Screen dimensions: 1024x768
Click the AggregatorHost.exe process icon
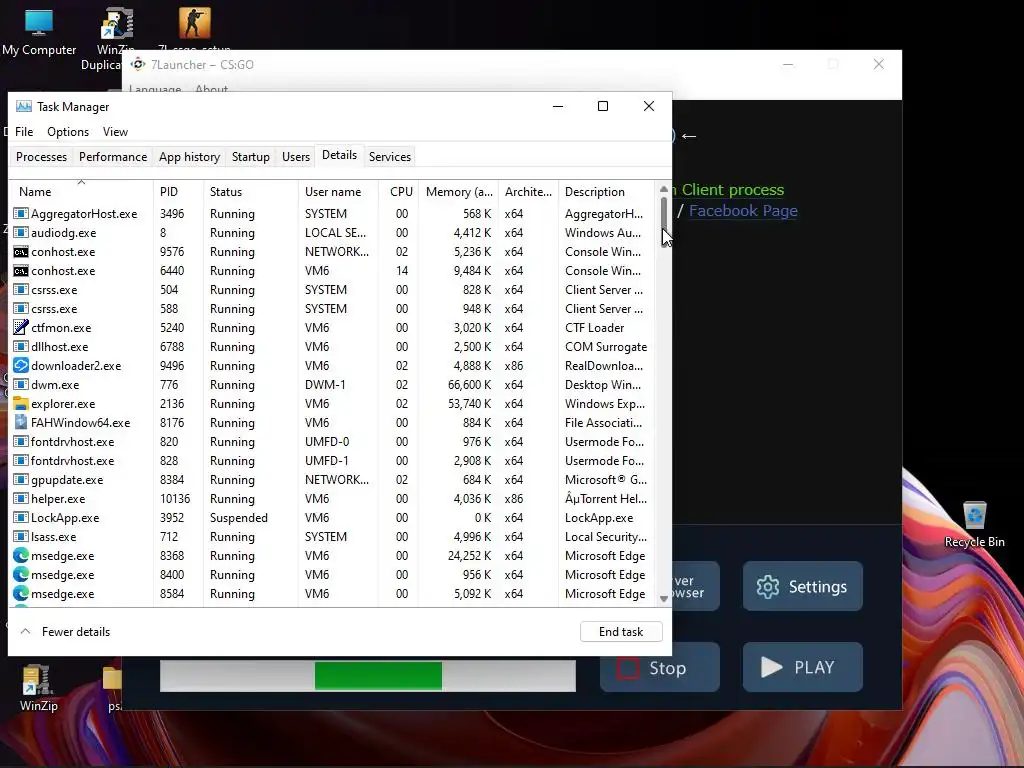click(21, 214)
